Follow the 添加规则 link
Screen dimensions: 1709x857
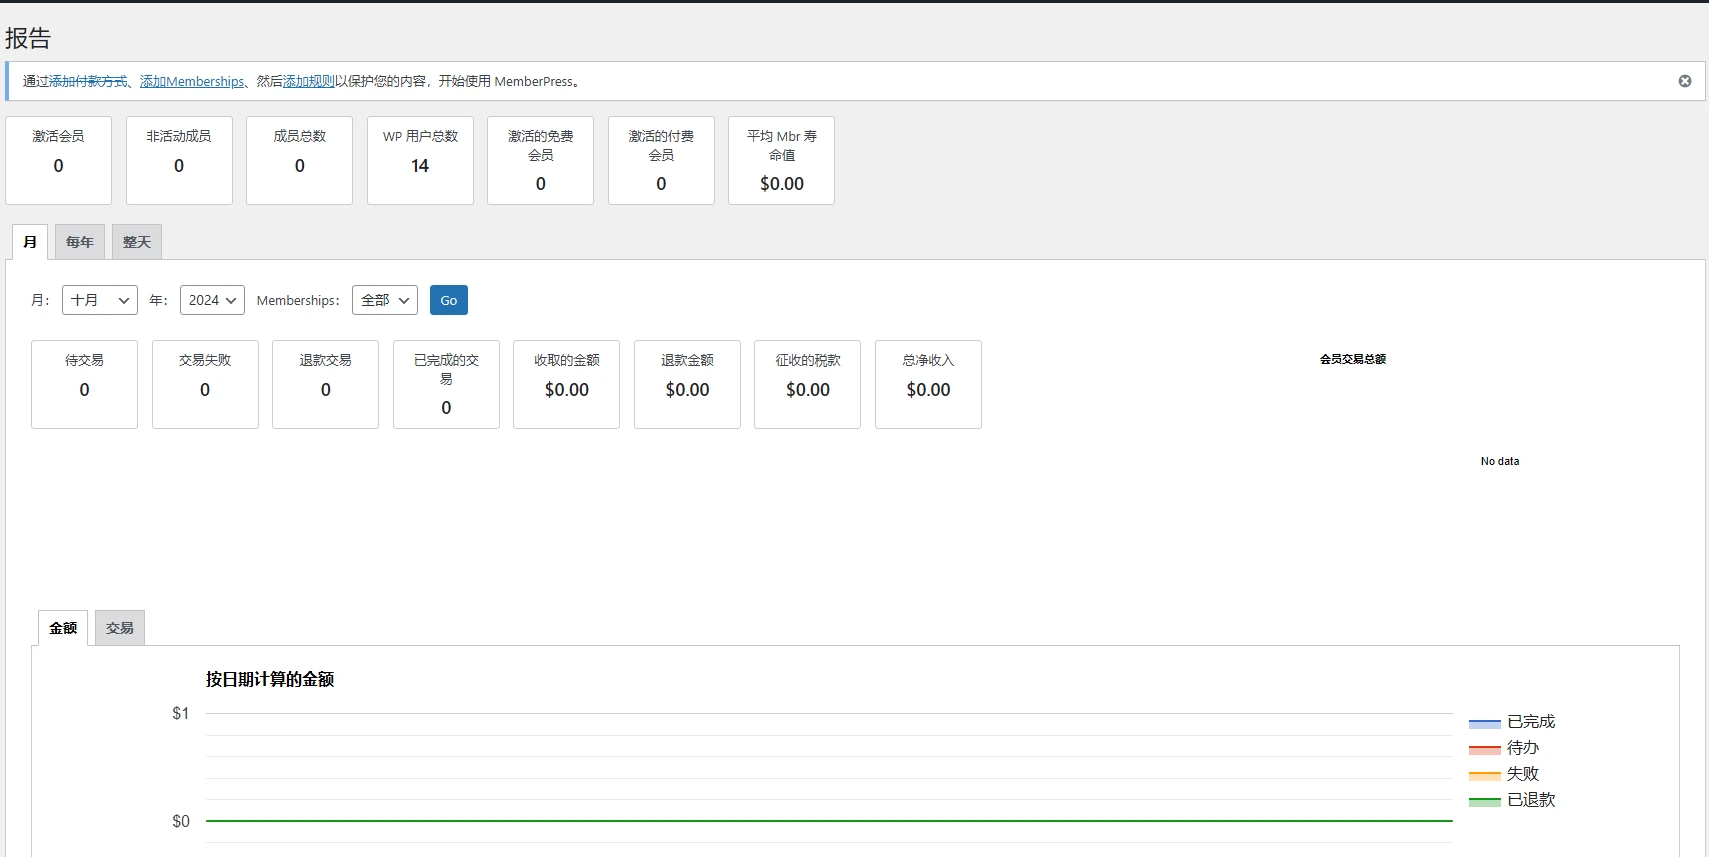point(308,82)
